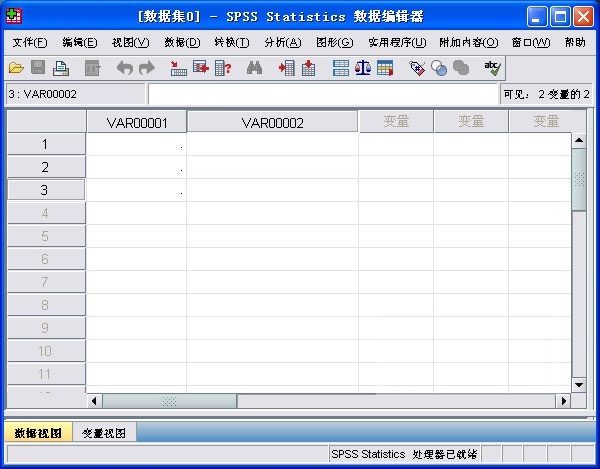600x469 pixels.
Task: Open the Dialog Recall icon
Action: click(92, 68)
